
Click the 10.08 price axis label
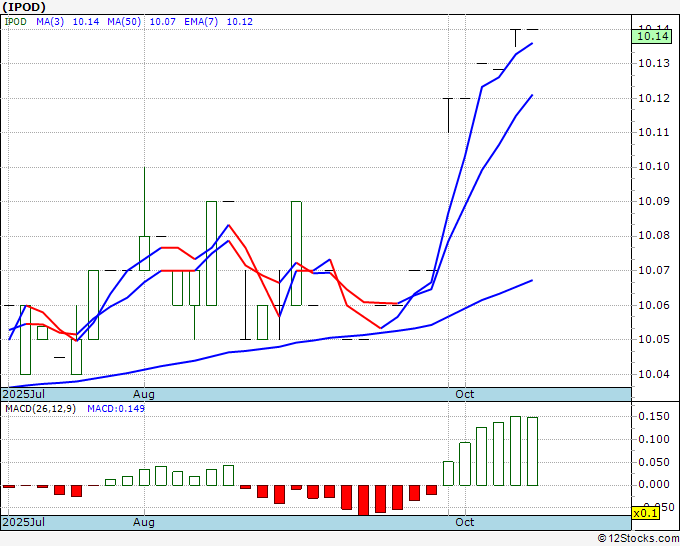coord(654,235)
